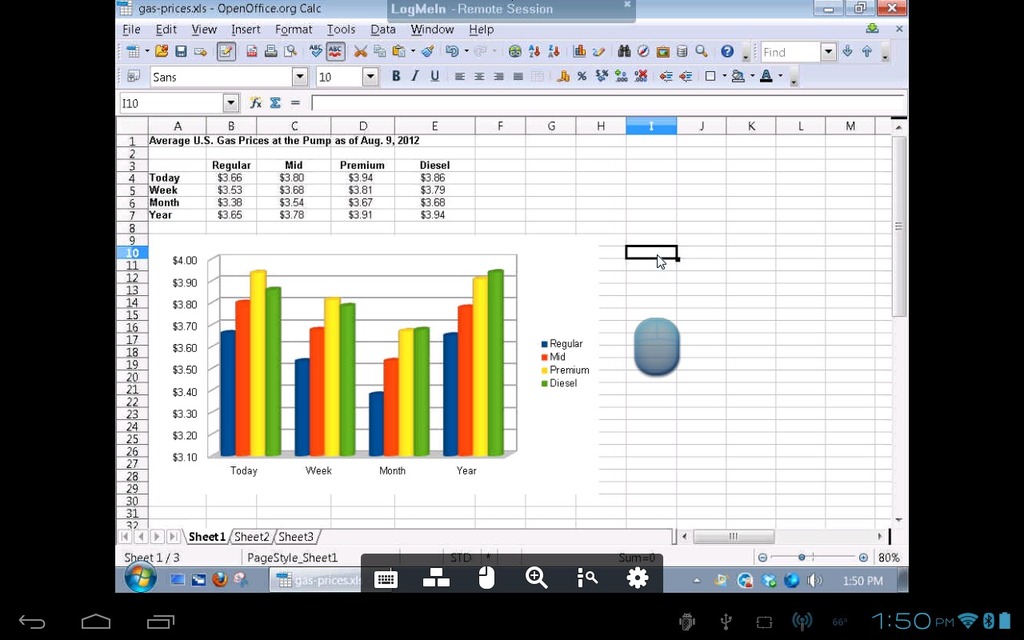Export directly as PDF

pos(251,52)
